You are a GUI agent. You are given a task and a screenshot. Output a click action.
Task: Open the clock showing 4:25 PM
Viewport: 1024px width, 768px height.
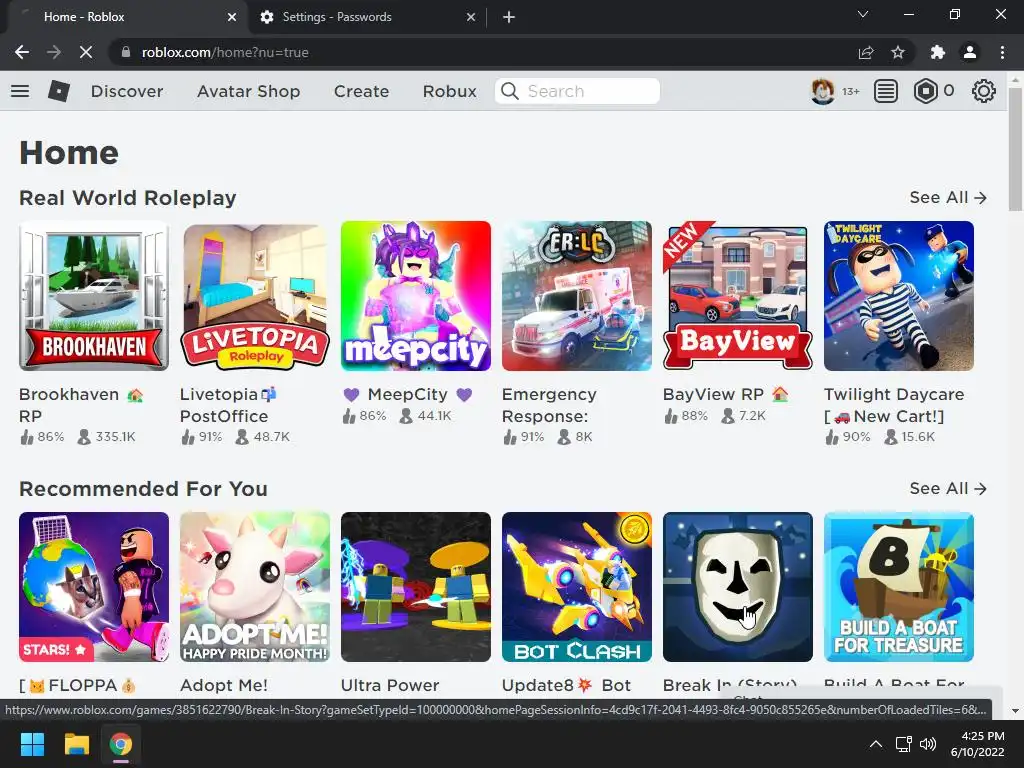pyautogui.click(x=978, y=744)
